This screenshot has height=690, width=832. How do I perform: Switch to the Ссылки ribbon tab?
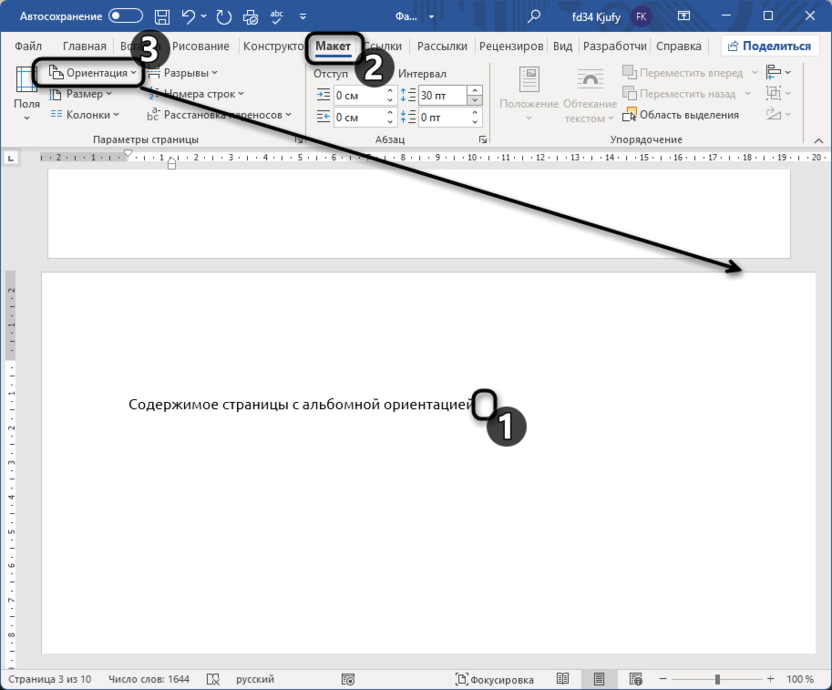point(385,45)
